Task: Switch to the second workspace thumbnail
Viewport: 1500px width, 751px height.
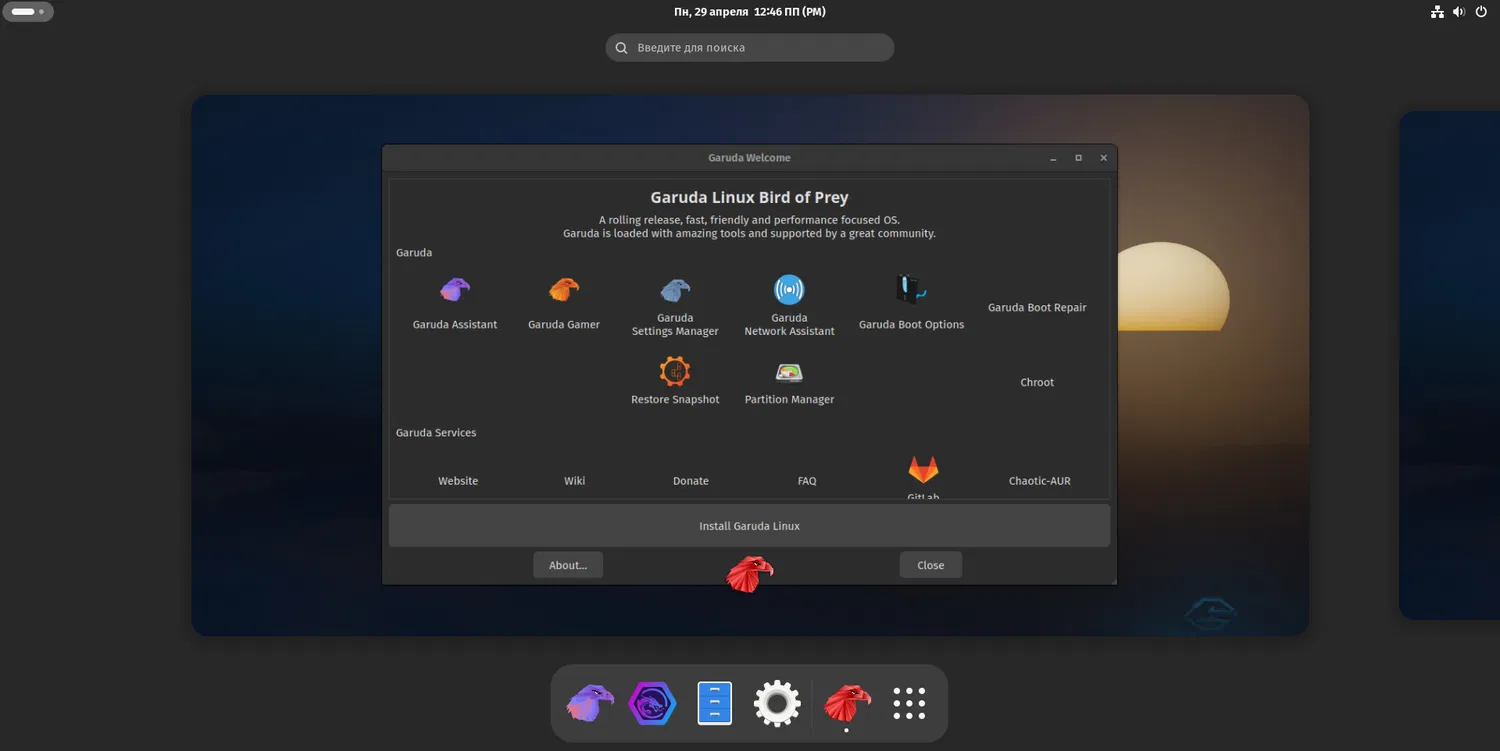Action: 1449,365
